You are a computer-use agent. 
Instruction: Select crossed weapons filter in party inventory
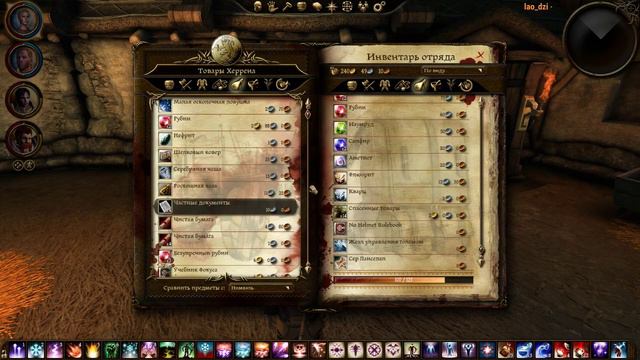[x=368, y=85]
